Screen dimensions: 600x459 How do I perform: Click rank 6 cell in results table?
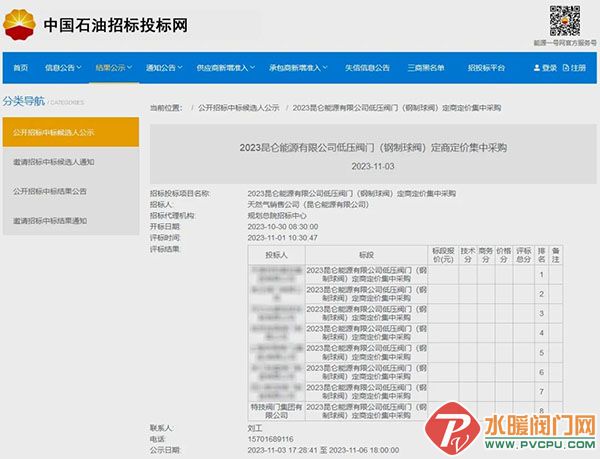pyautogui.click(x=541, y=372)
